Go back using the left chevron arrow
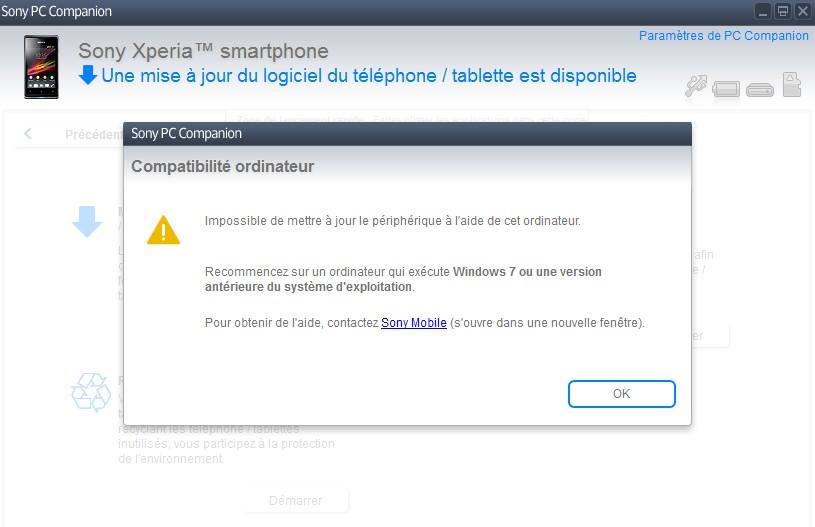Viewport: 815px width, 527px height. pyautogui.click(x=28, y=134)
